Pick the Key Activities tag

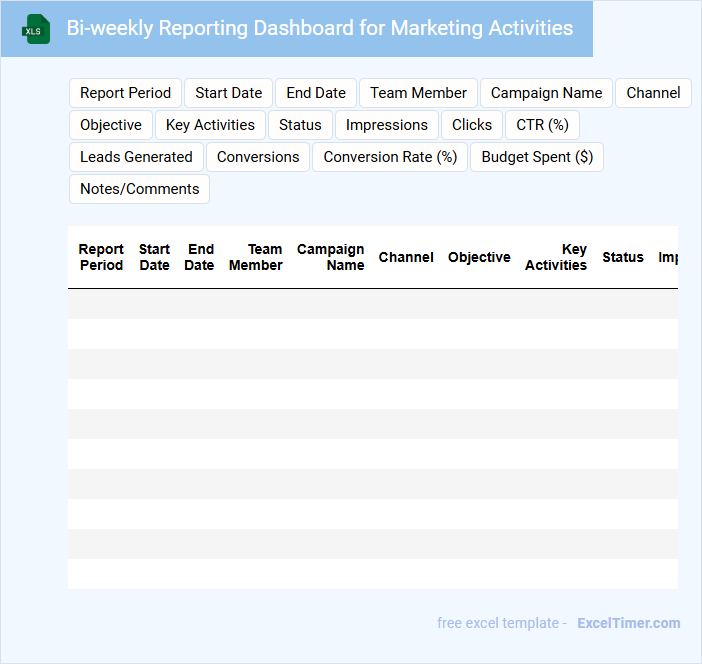click(x=210, y=125)
